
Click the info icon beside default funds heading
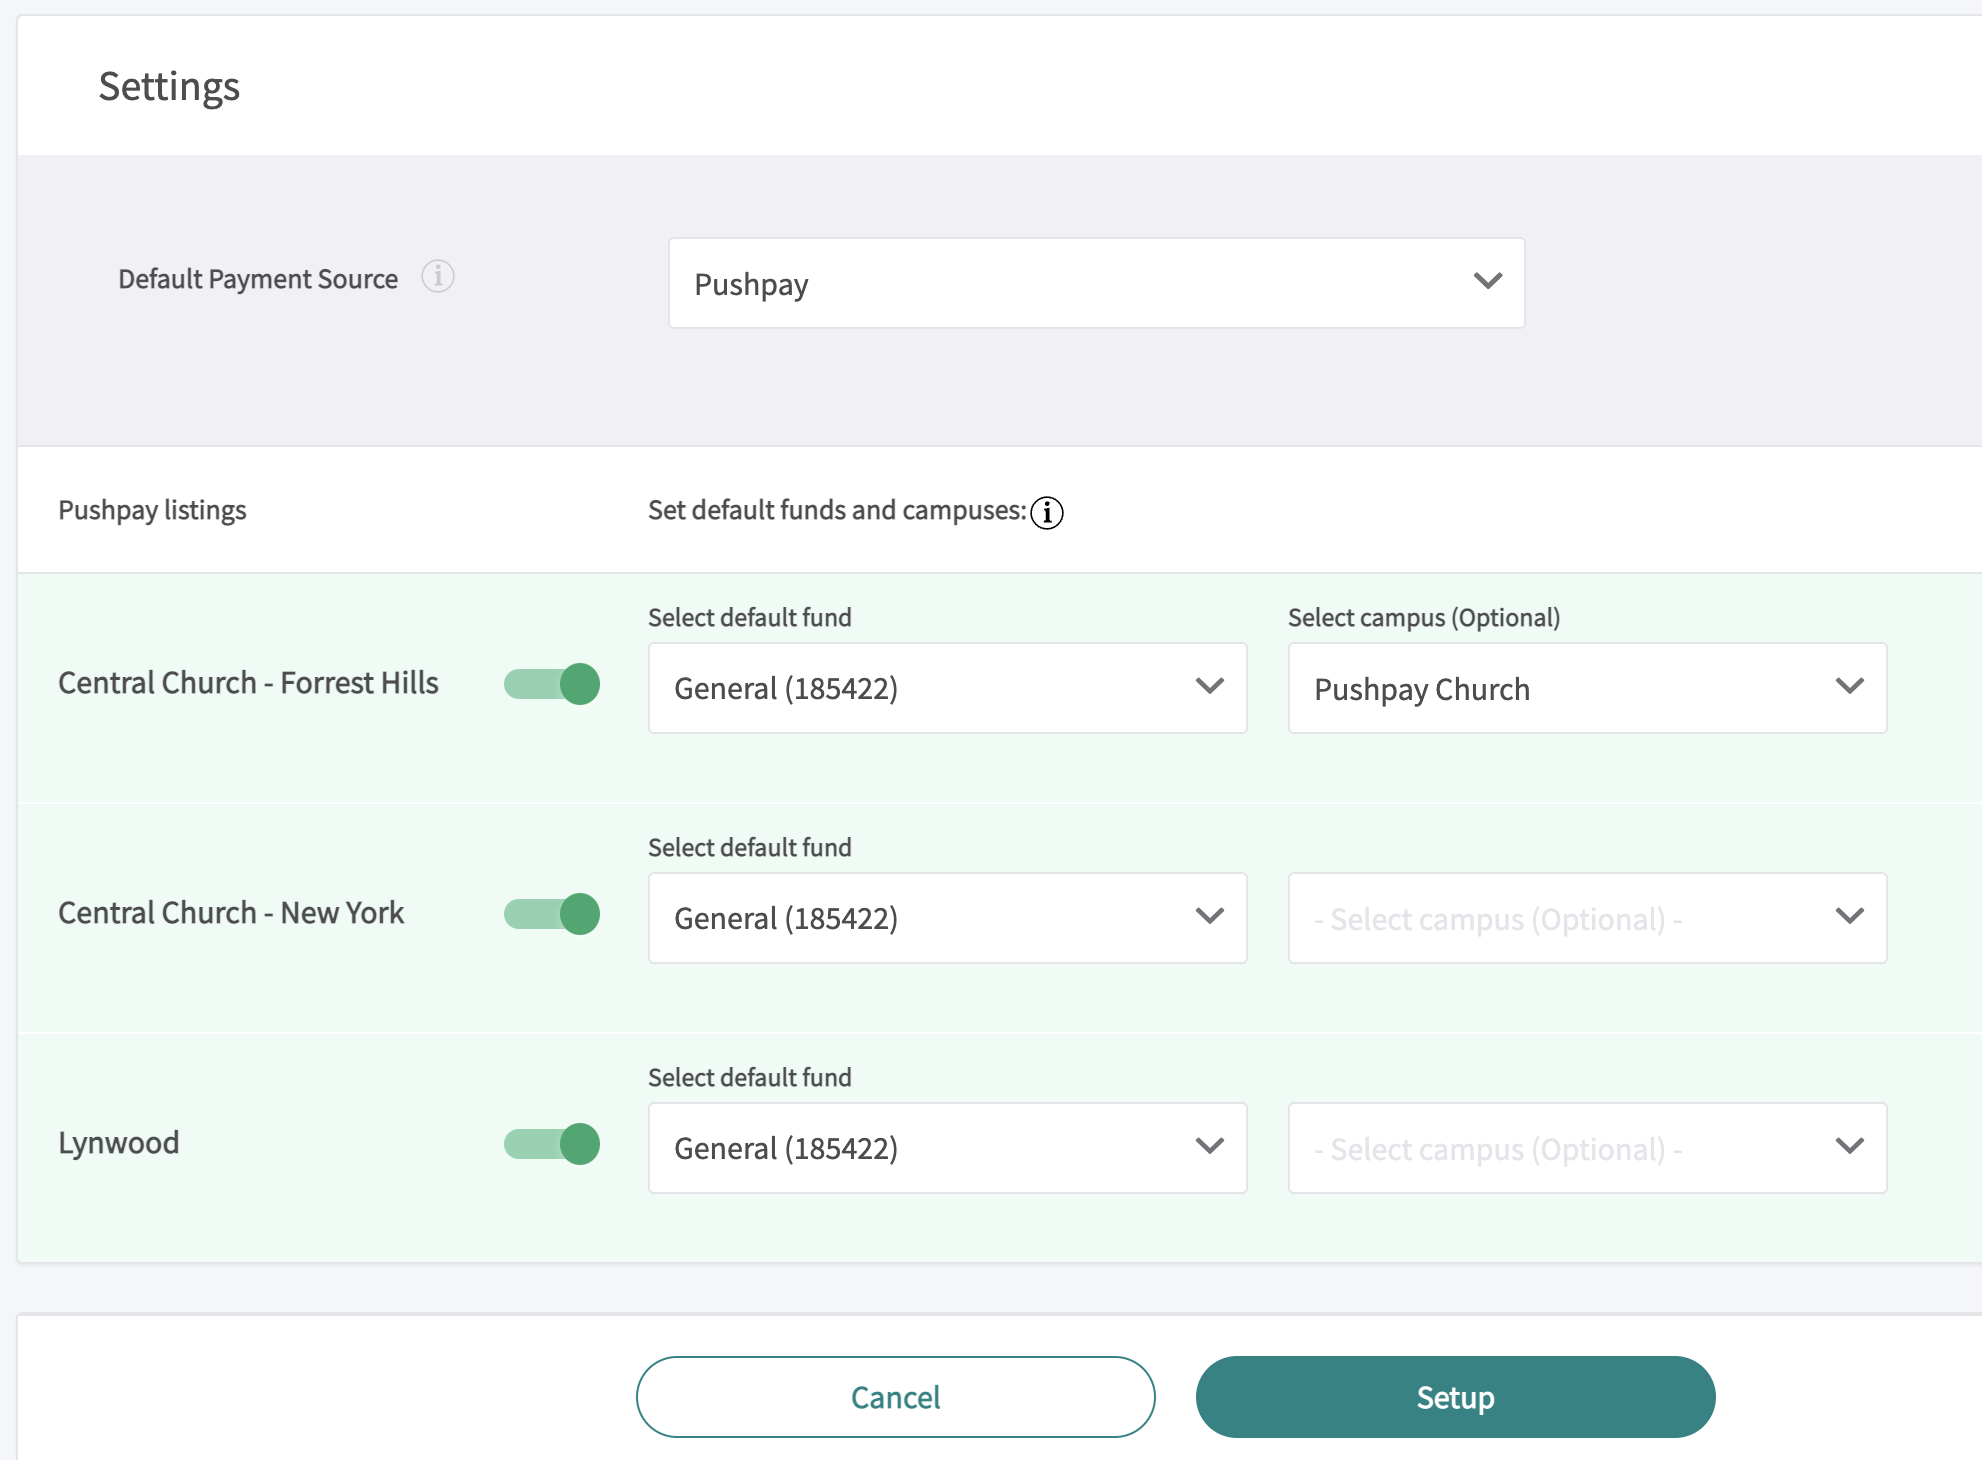(1047, 513)
